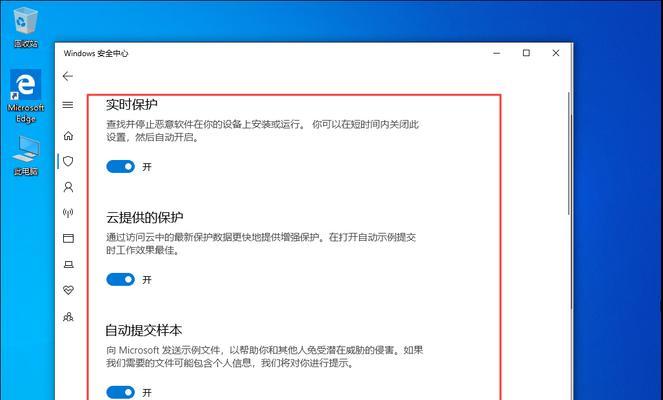This screenshot has height=400, width=663.
Task: Open Recycle Bin on desktop
Action: 26,26
